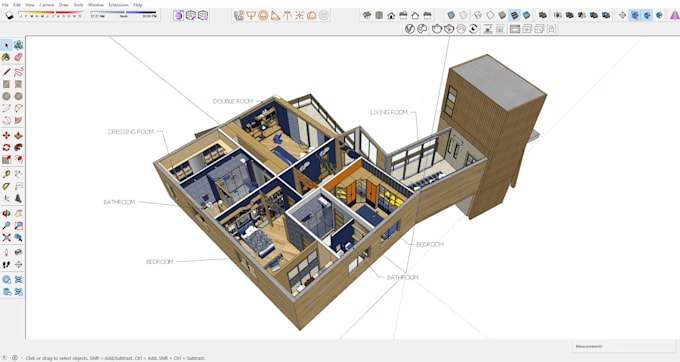Choose the Position Camera tool
Viewport: 680px width, 362px height.
coord(6,252)
